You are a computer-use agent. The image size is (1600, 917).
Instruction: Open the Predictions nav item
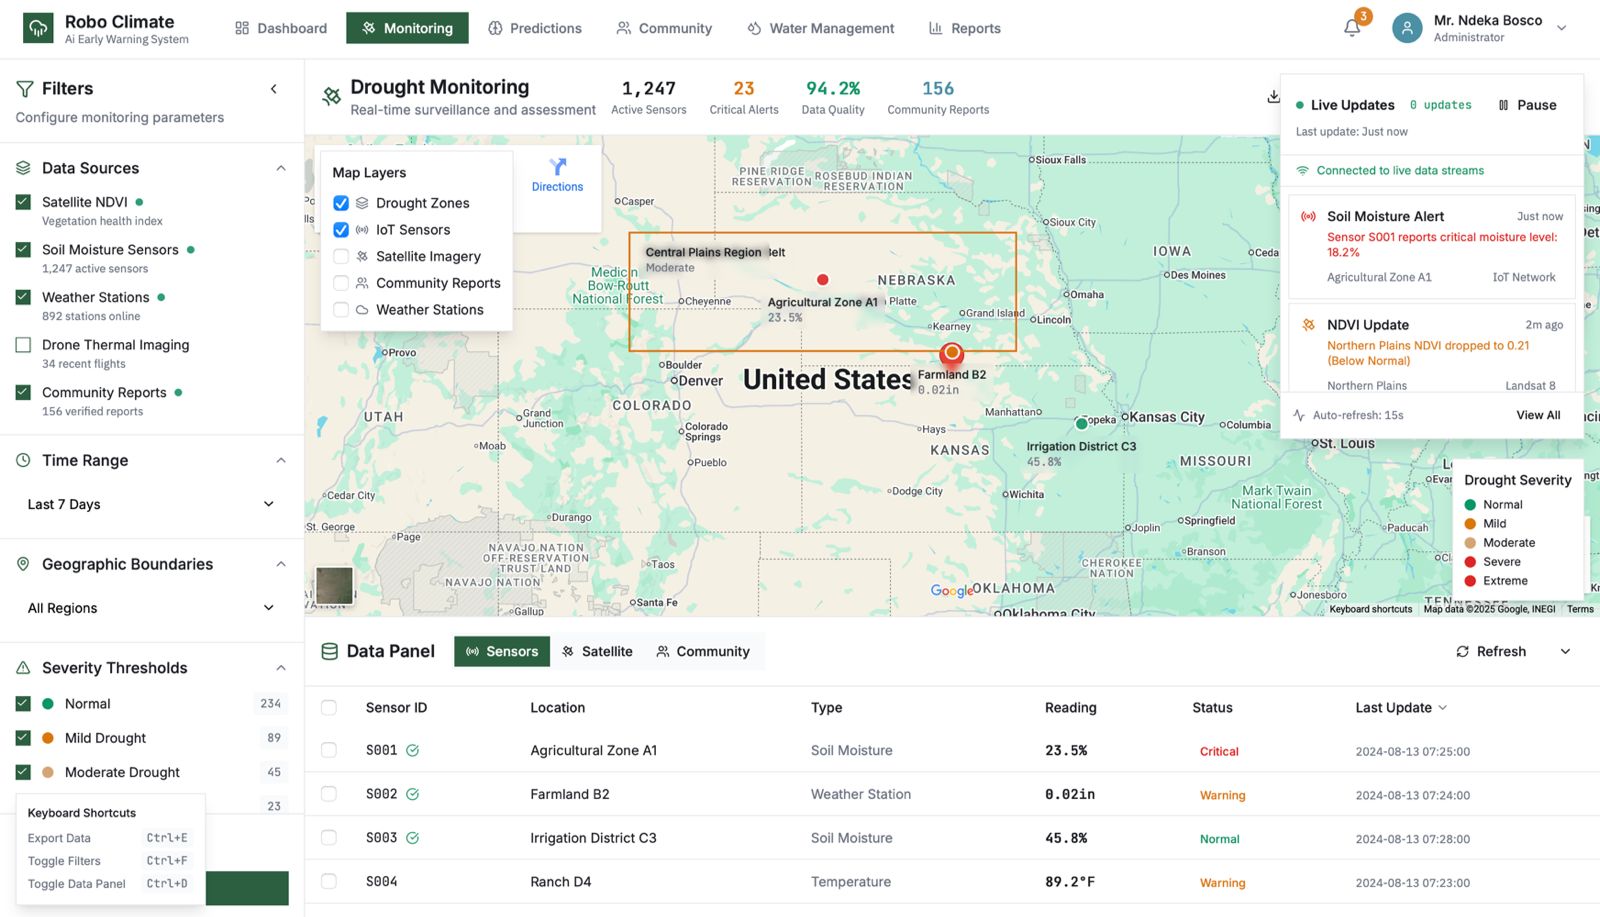coord(535,28)
